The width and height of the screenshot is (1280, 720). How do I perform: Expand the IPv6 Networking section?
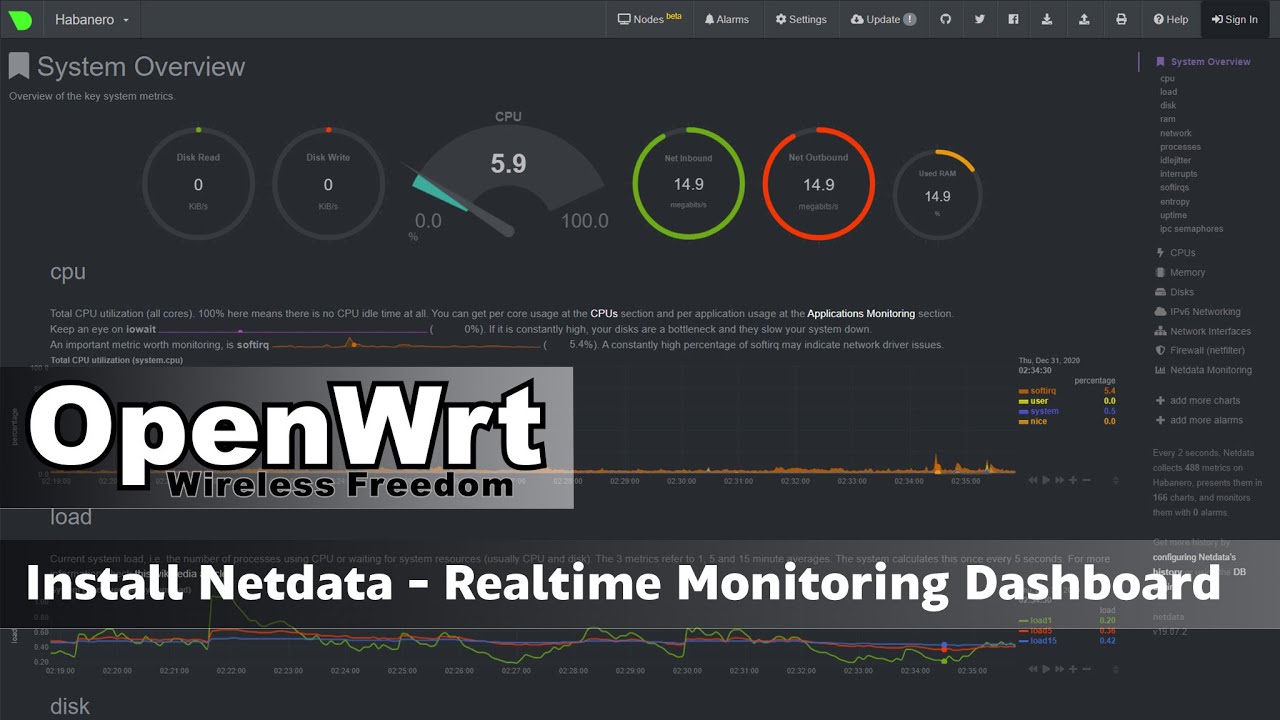click(x=1197, y=312)
